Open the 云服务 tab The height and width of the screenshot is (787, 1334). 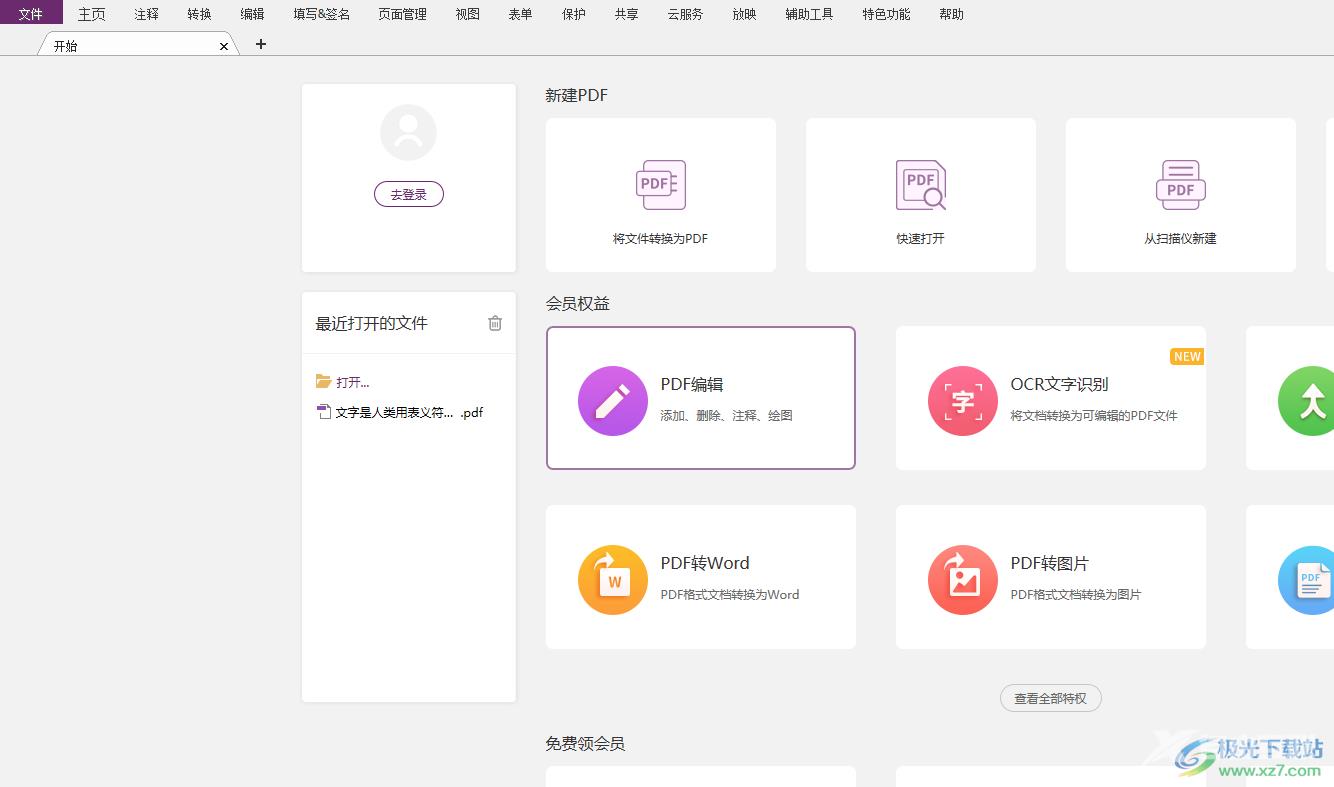pyautogui.click(x=685, y=14)
